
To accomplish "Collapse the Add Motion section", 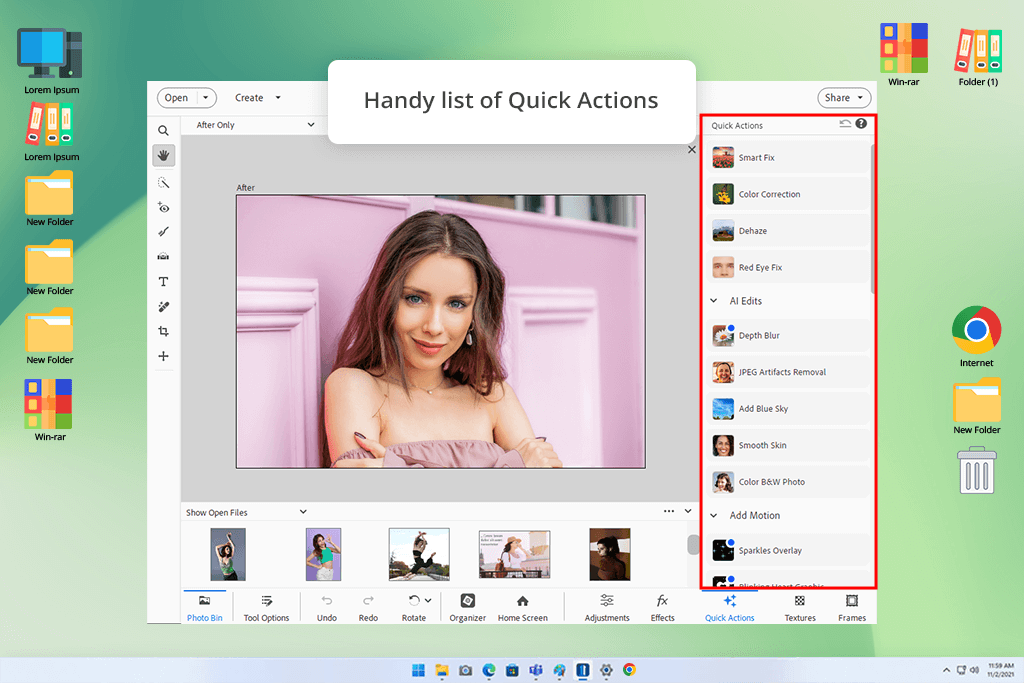I will [x=714, y=516].
